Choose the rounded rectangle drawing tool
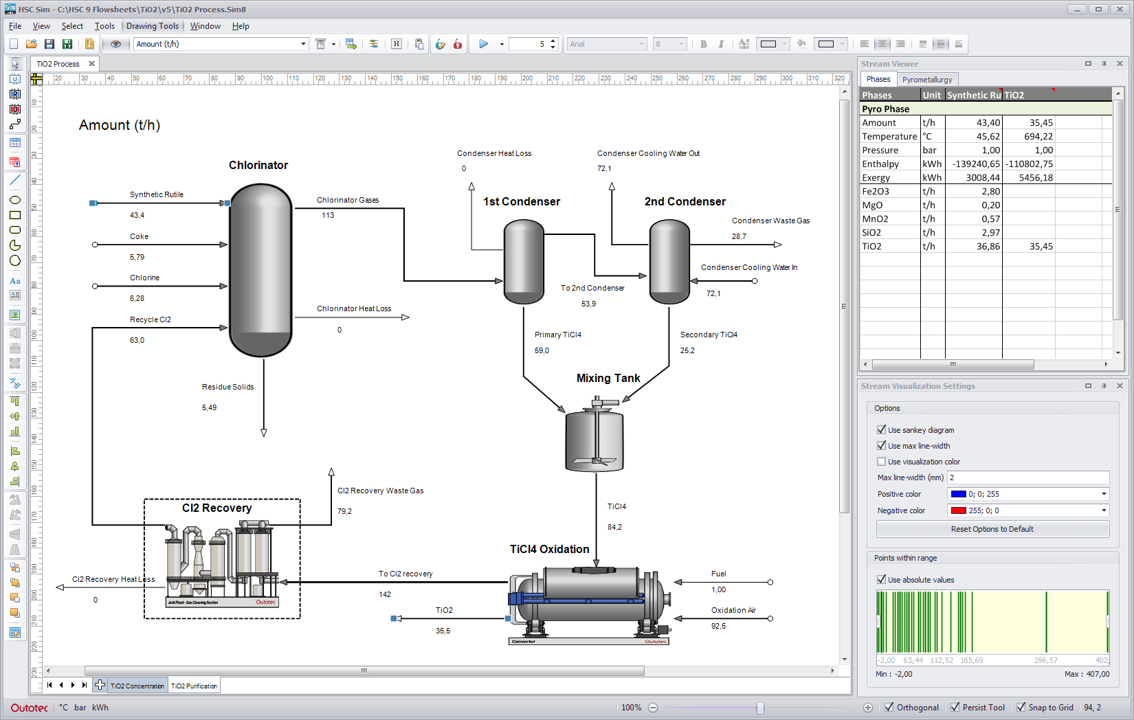The width and height of the screenshot is (1134, 720). tap(14, 231)
